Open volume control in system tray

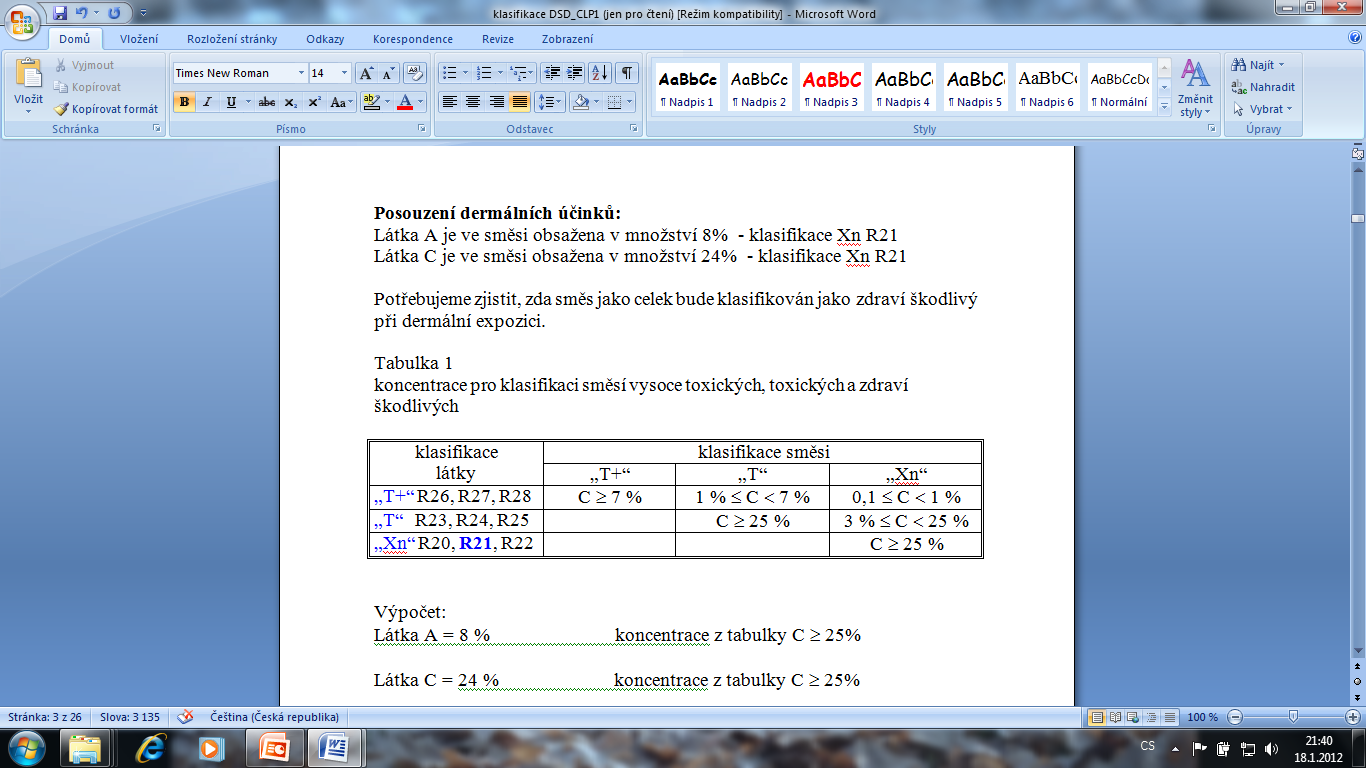click(x=1271, y=748)
